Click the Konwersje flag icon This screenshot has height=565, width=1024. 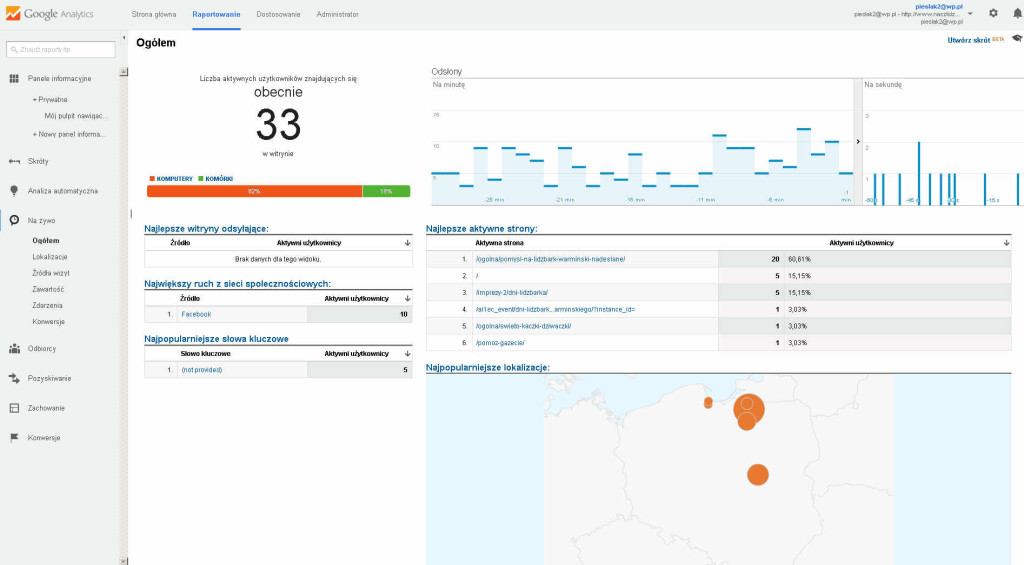(14, 438)
